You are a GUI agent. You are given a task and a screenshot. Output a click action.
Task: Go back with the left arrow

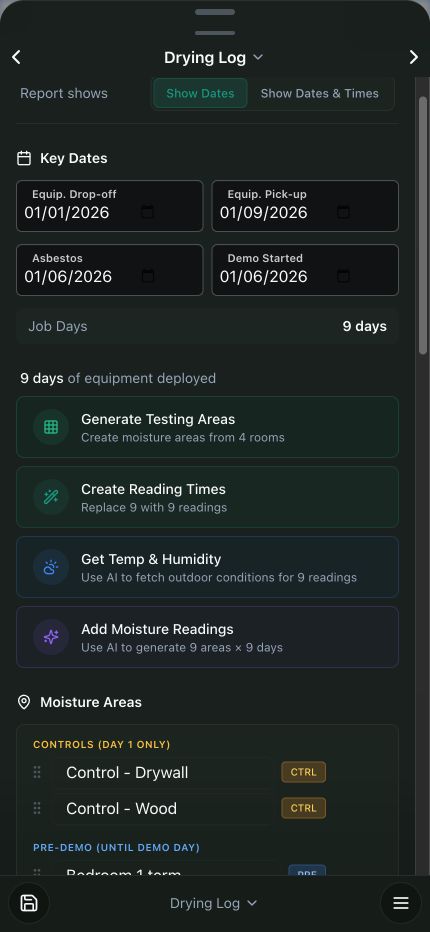[x=16, y=57]
